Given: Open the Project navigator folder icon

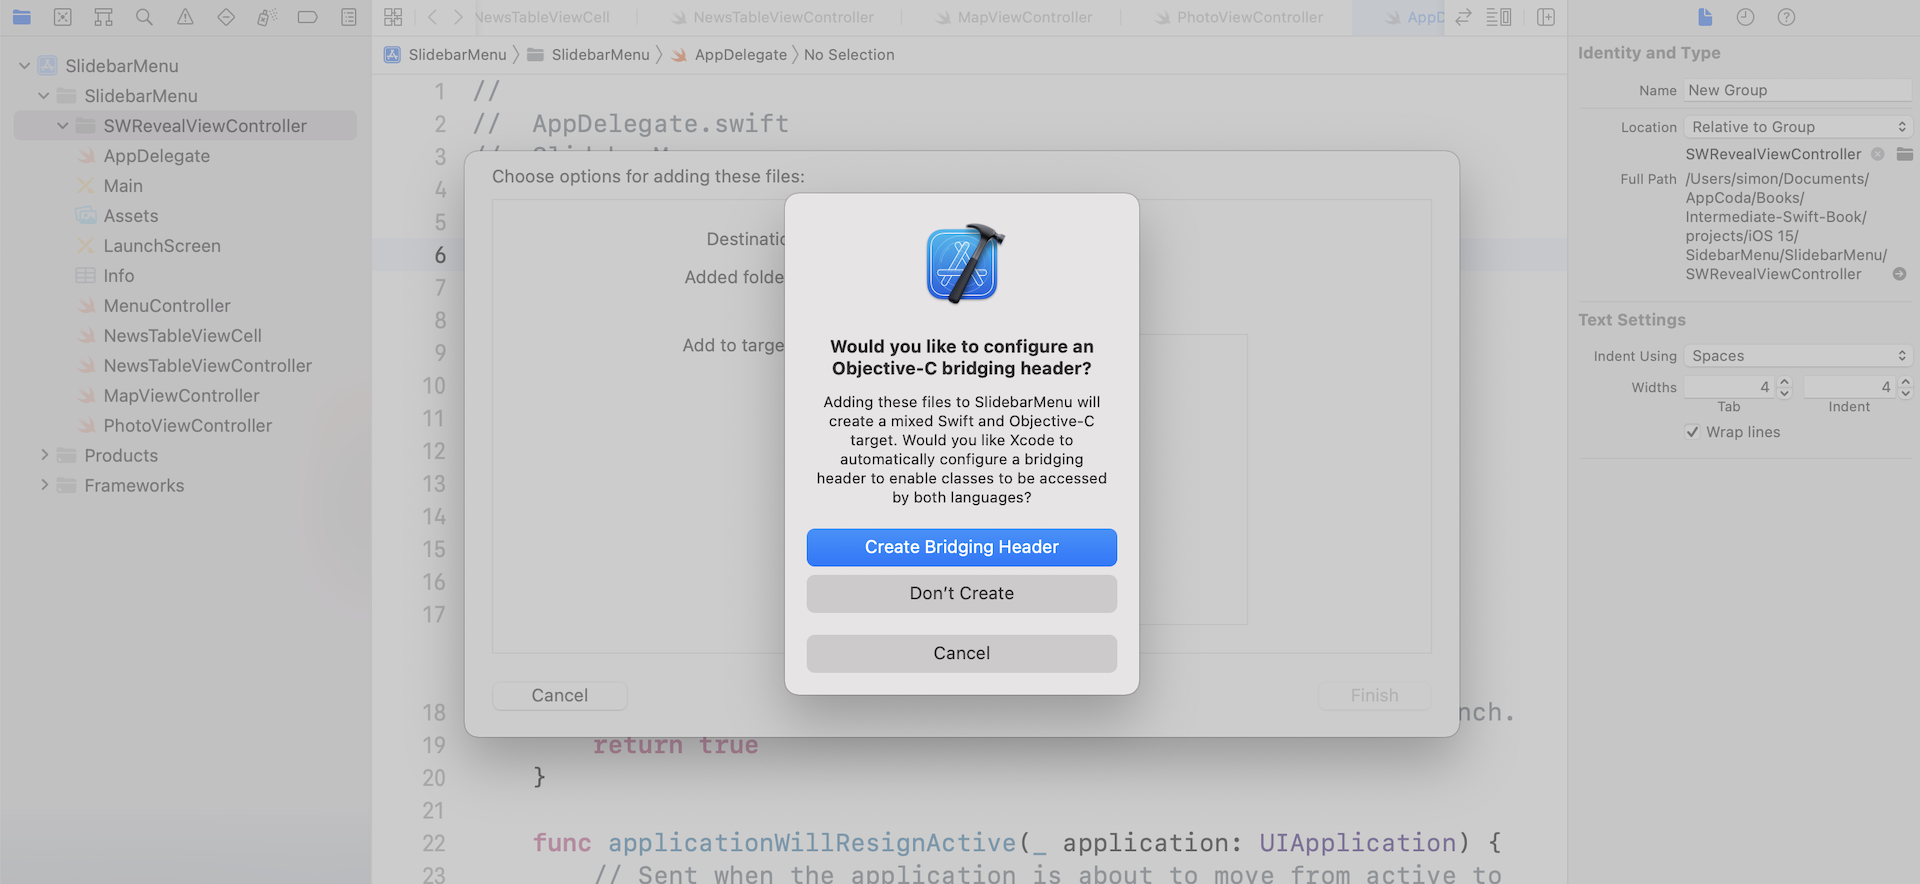Looking at the screenshot, I should tap(21, 17).
